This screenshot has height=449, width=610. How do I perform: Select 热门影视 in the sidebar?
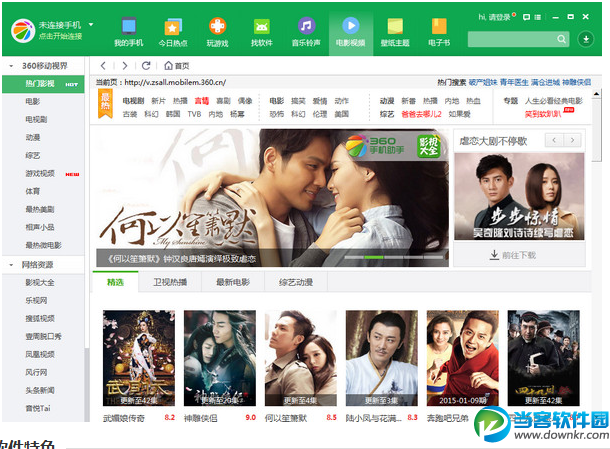tap(43, 84)
